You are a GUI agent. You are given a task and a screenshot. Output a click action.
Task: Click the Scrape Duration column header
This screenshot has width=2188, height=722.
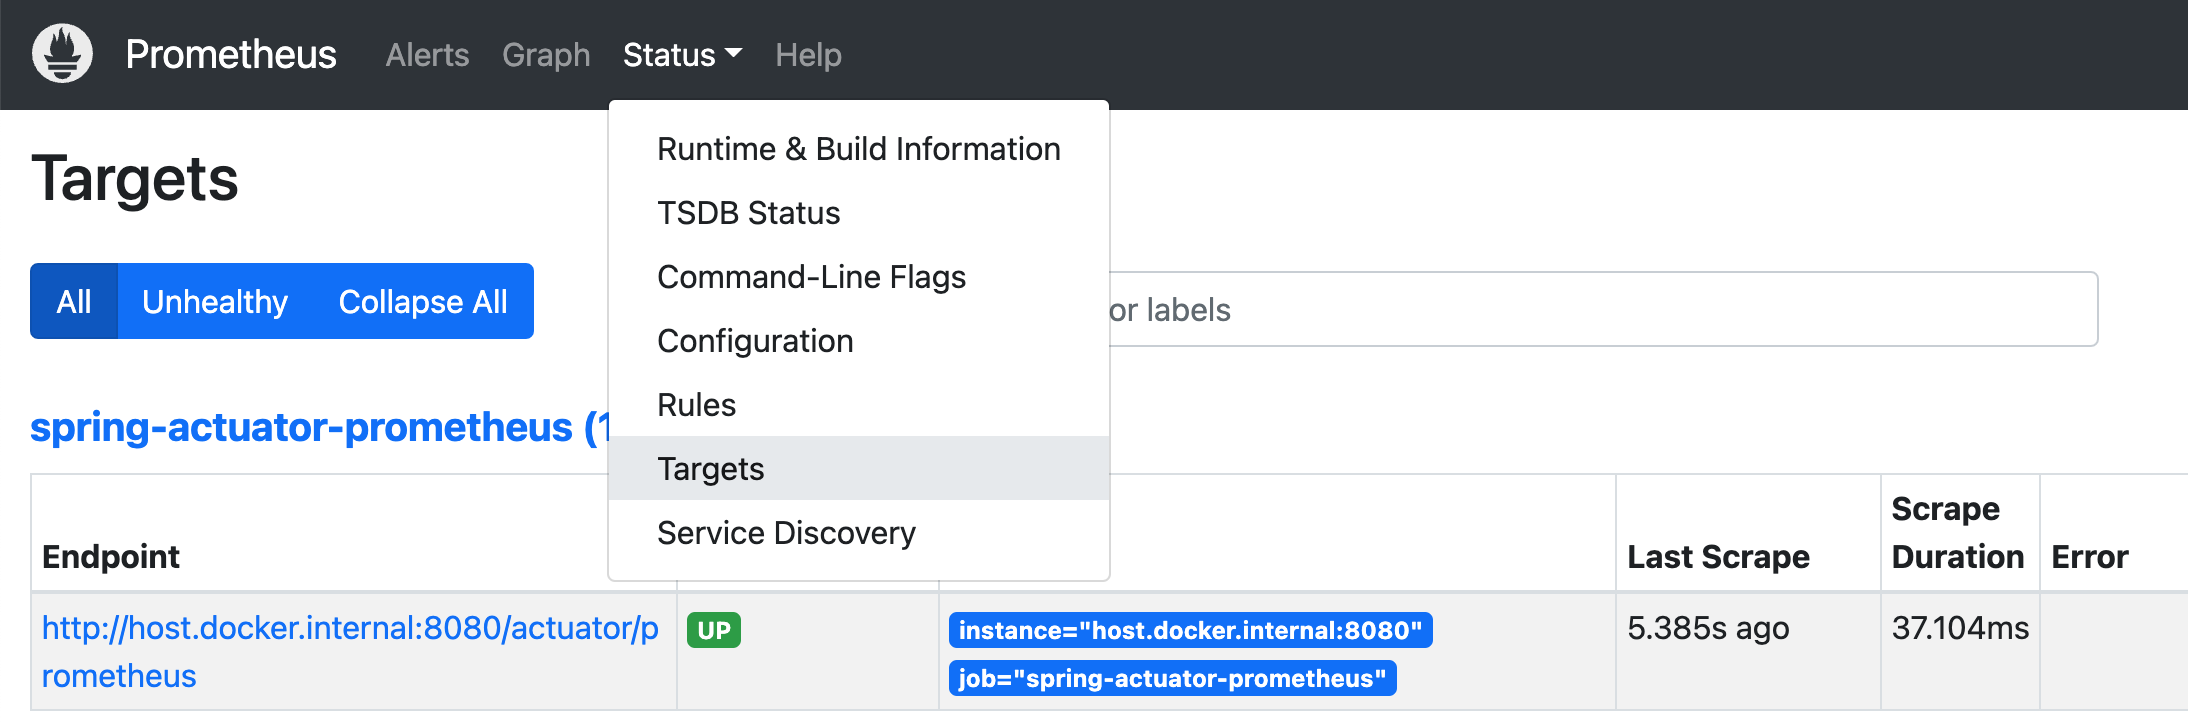pyautogui.click(x=1957, y=532)
